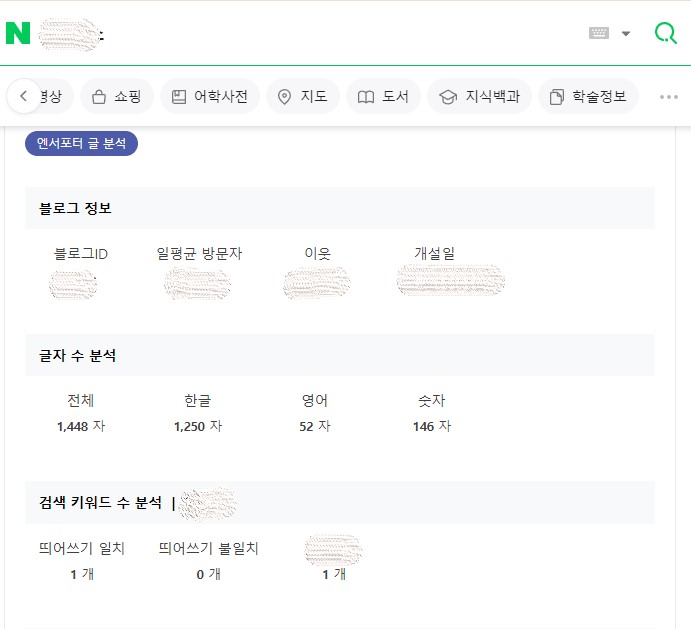Switch to the 지도 tab
Viewport: 691px width, 629px height.
pos(303,96)
